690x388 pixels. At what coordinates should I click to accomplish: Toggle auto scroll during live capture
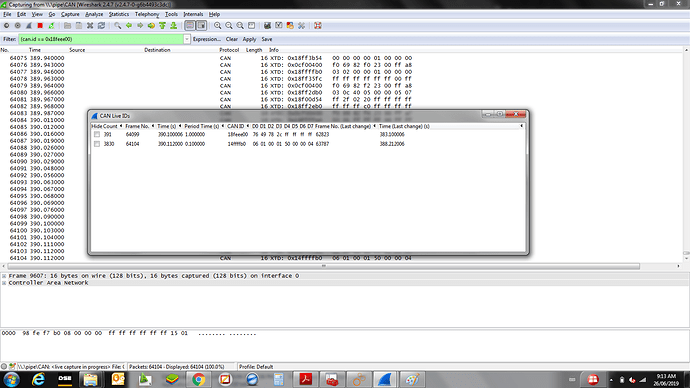tap(201, 26)
